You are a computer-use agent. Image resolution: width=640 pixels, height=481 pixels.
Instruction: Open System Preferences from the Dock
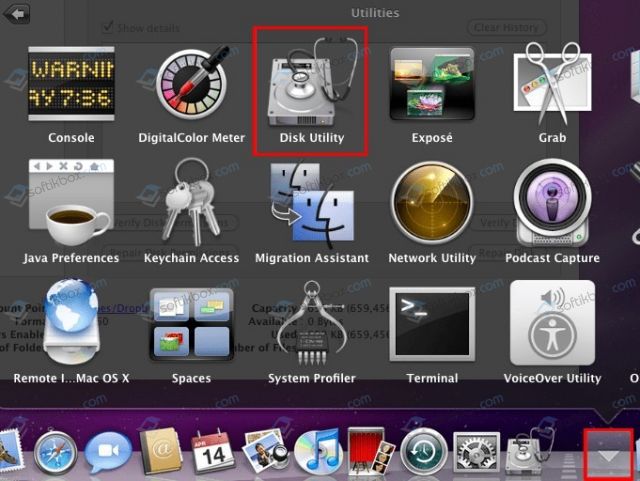tap(476, 452)
